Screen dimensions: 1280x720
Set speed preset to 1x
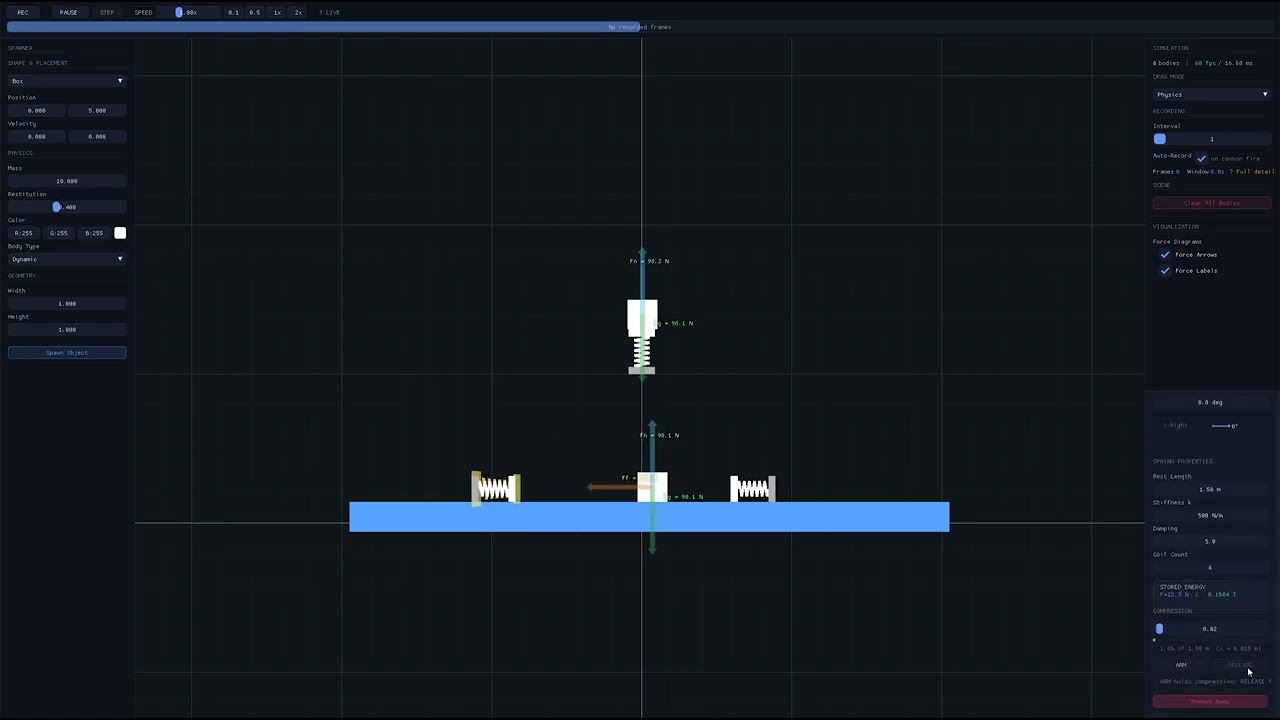coord(277,12)
